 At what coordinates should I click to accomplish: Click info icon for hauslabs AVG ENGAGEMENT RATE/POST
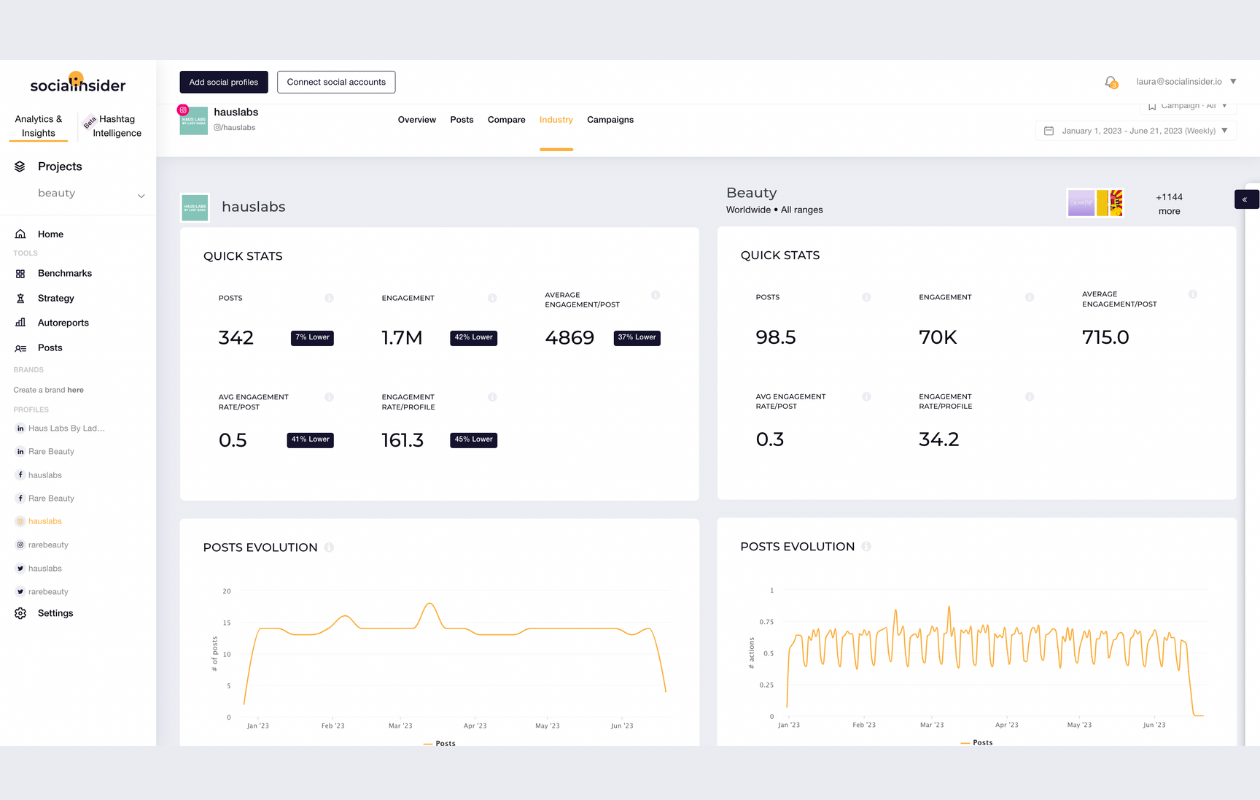pyautogui.click(x=329, y=397)
